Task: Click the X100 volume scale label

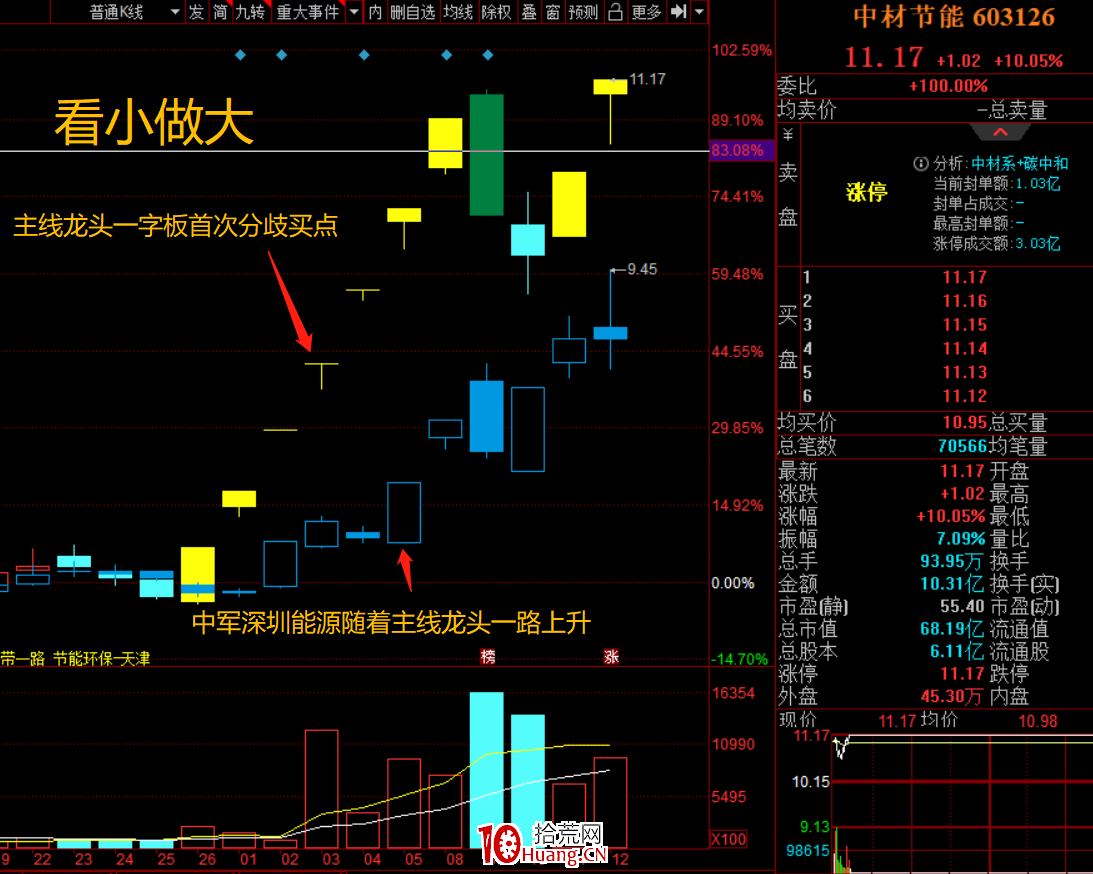Action: [728, 839]
